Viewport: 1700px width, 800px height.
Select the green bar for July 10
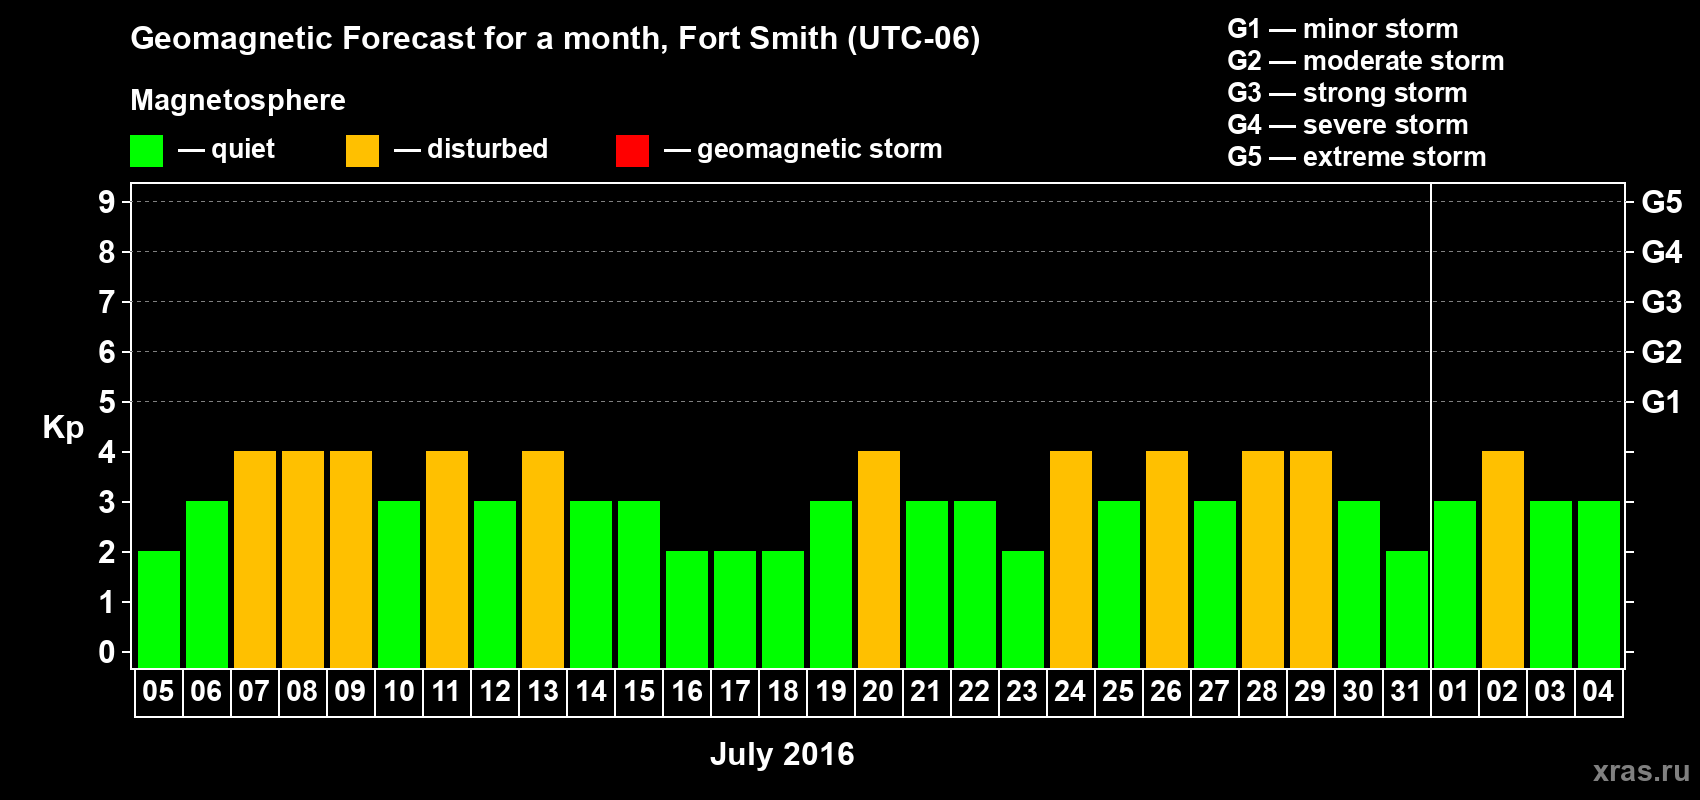(x=399, y=585)
